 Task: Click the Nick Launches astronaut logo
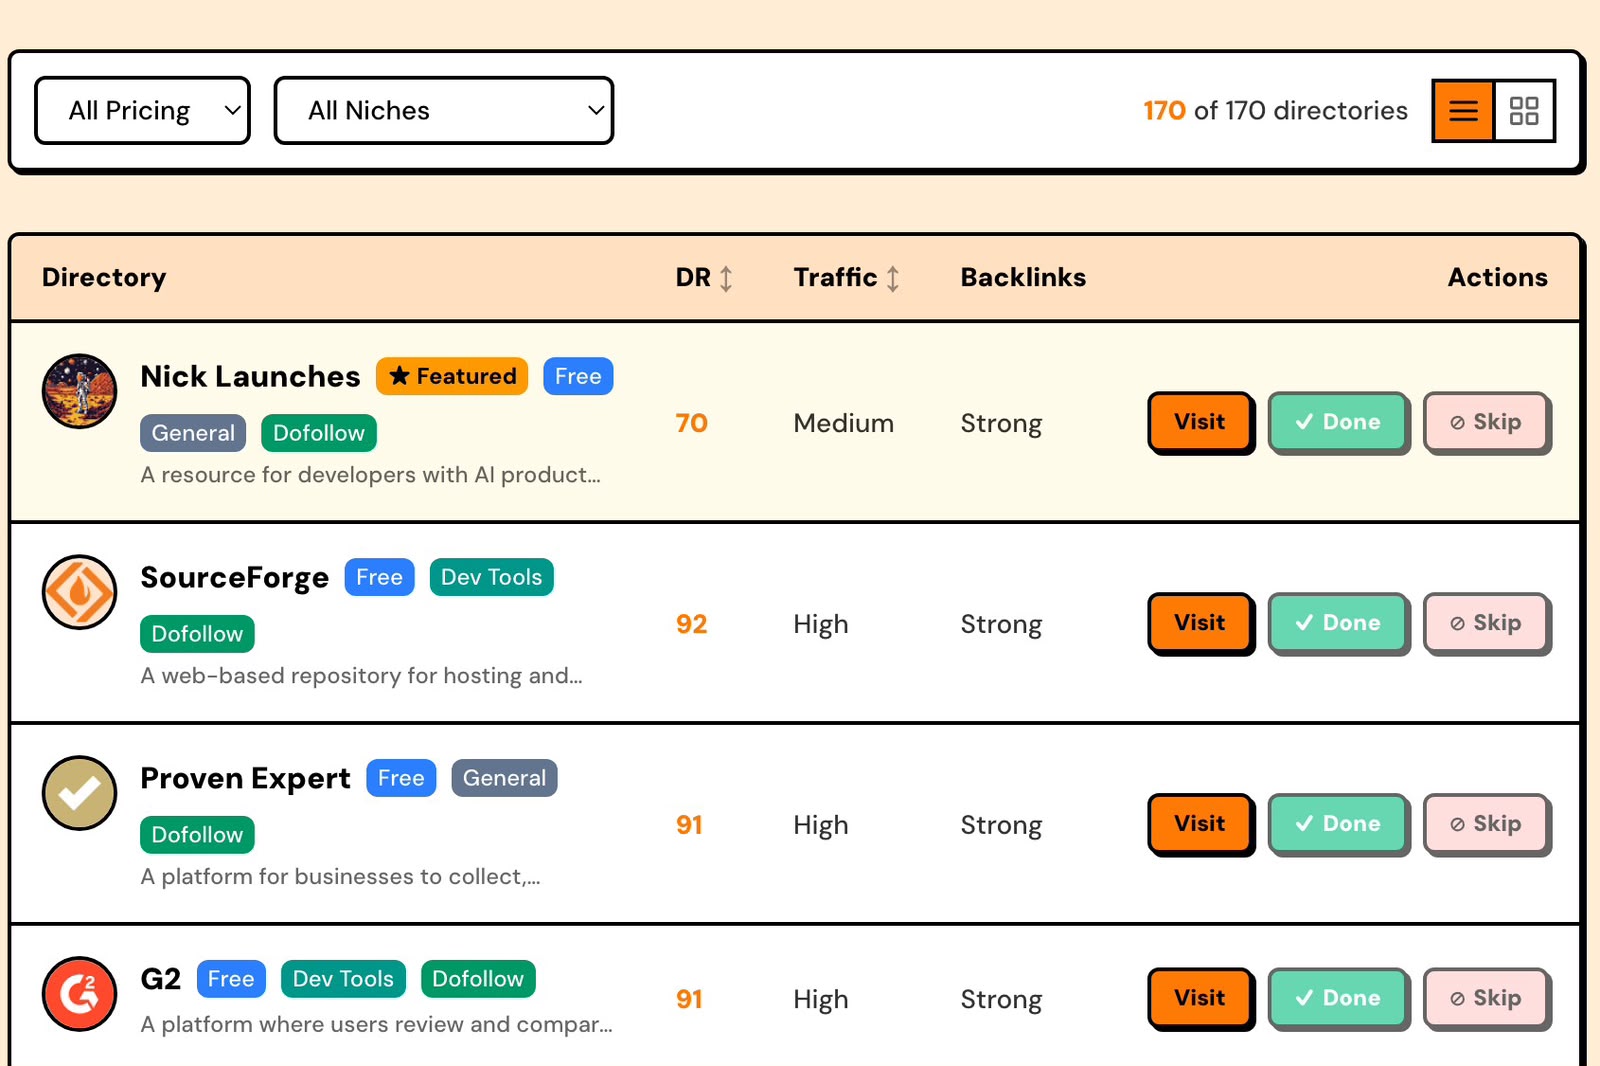[x=79, y=391]
